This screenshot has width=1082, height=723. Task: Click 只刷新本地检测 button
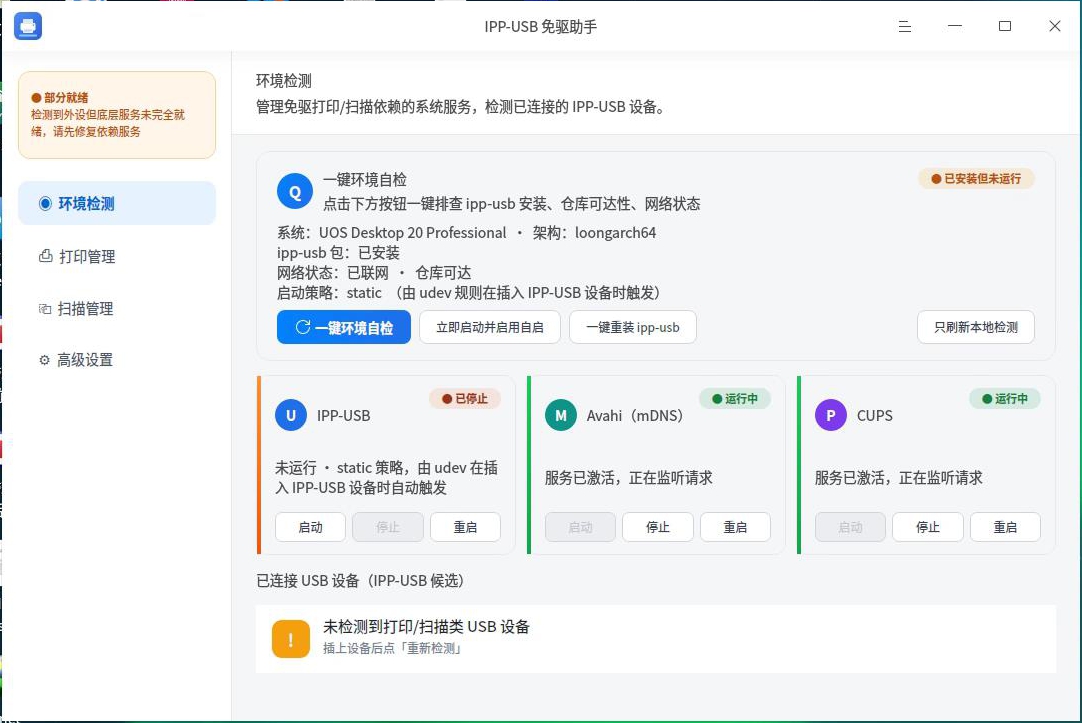pos(976,327)
